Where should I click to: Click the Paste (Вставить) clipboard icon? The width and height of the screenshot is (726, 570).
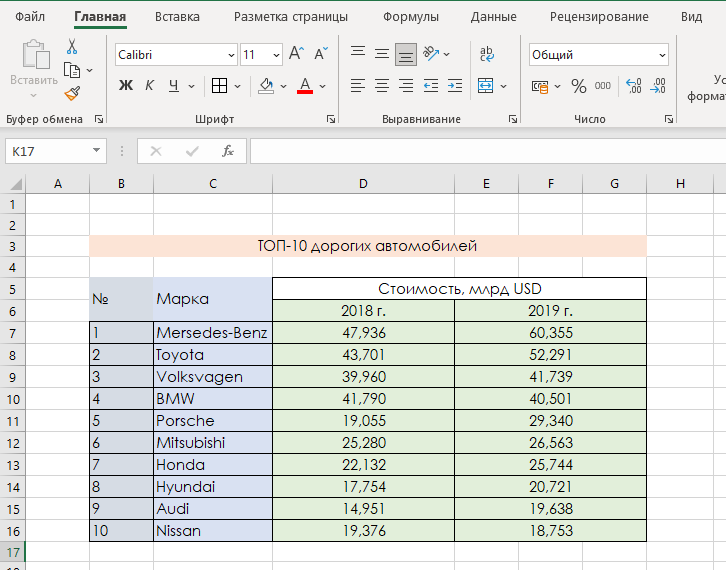tap(35, 55)
